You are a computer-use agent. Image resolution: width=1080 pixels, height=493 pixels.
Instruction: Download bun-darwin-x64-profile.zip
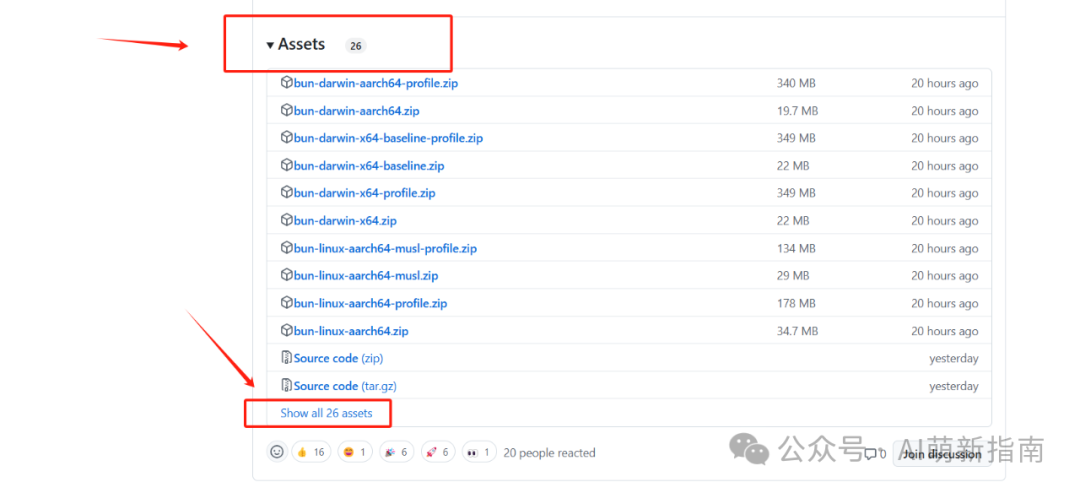click(364, 193)
